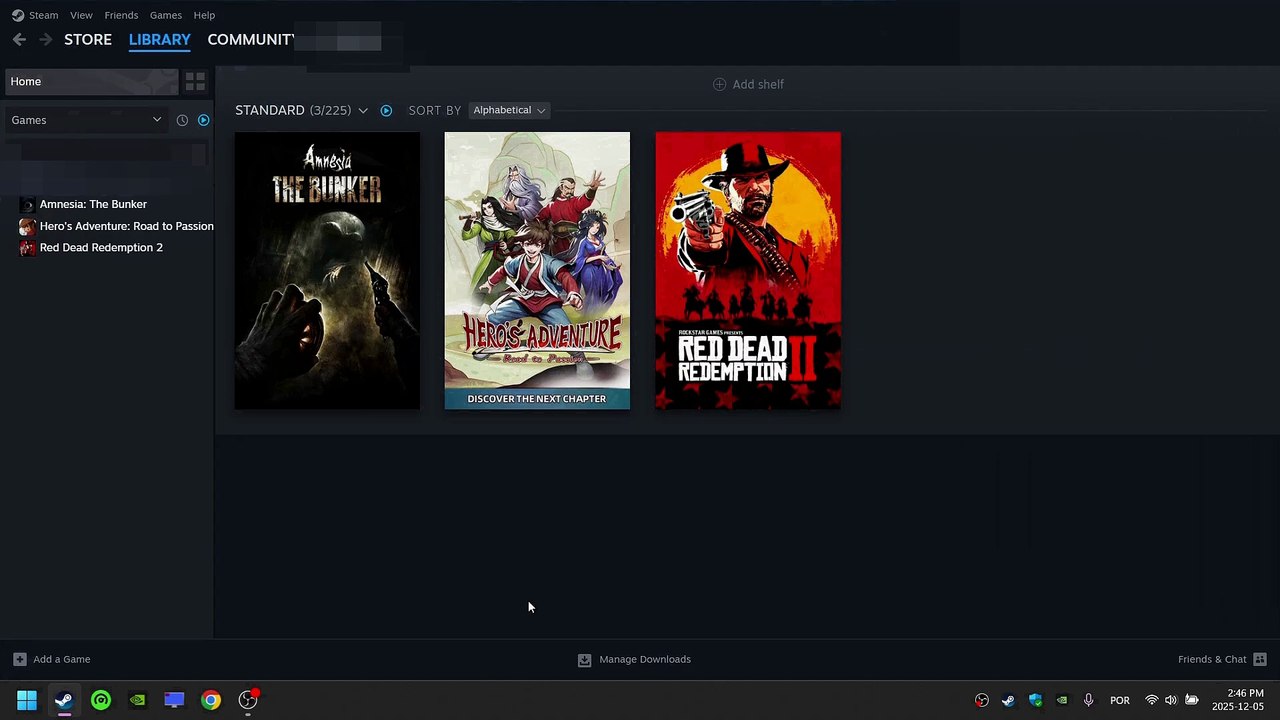Open the Alphabetical sort dropdown

(509, 110)
